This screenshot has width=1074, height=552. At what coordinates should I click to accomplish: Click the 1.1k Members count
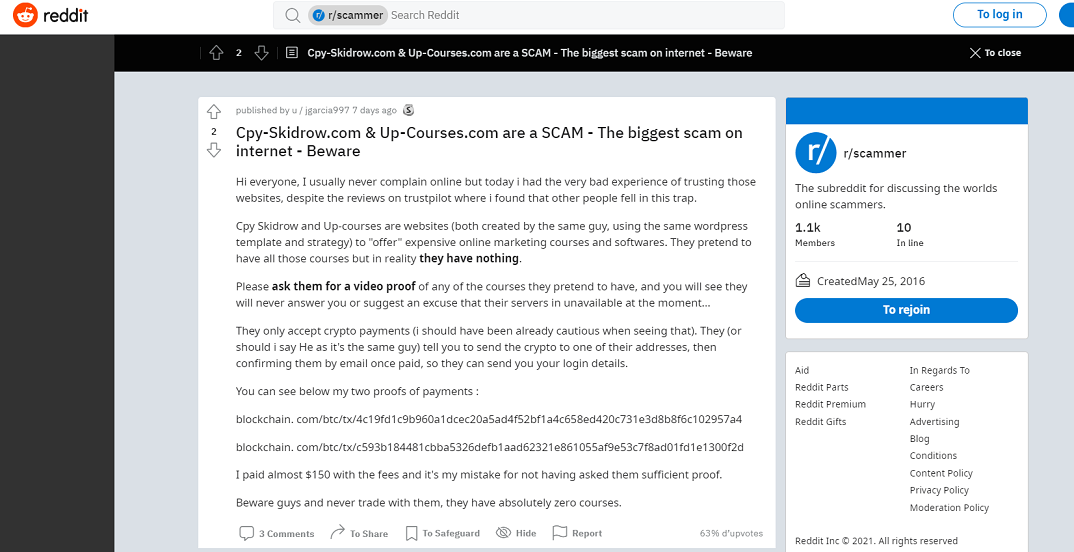815,234
